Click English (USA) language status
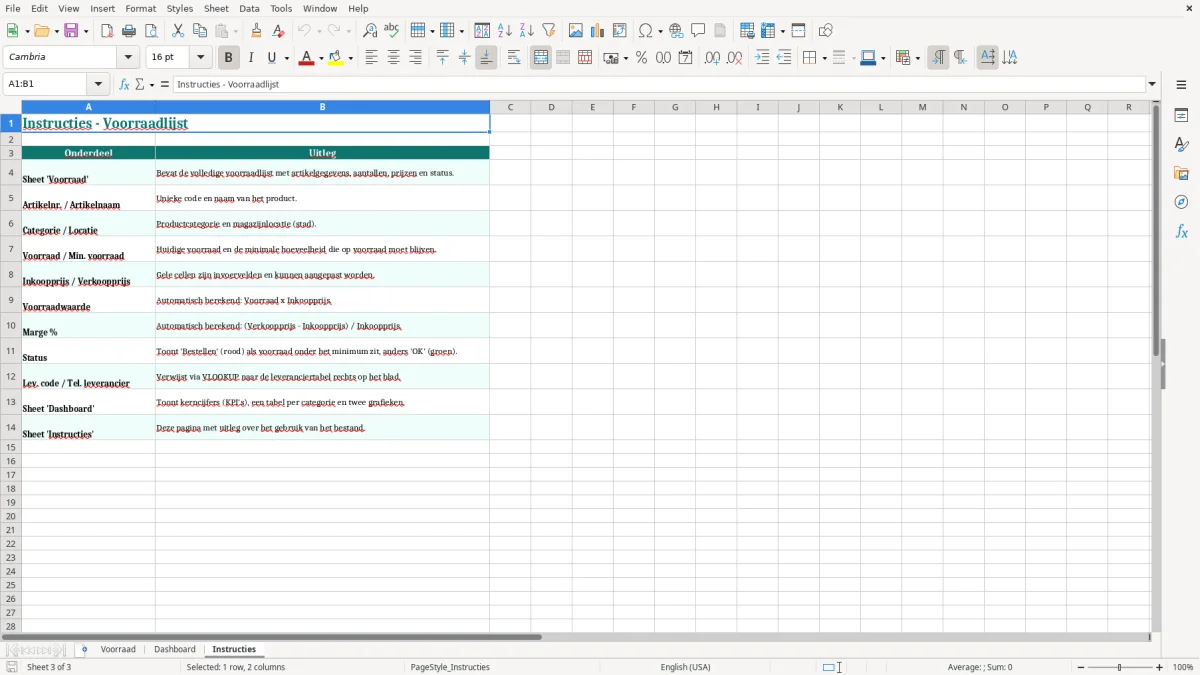Image resolution: width=1200 pixels, height=675 pixels. [686, 667]
